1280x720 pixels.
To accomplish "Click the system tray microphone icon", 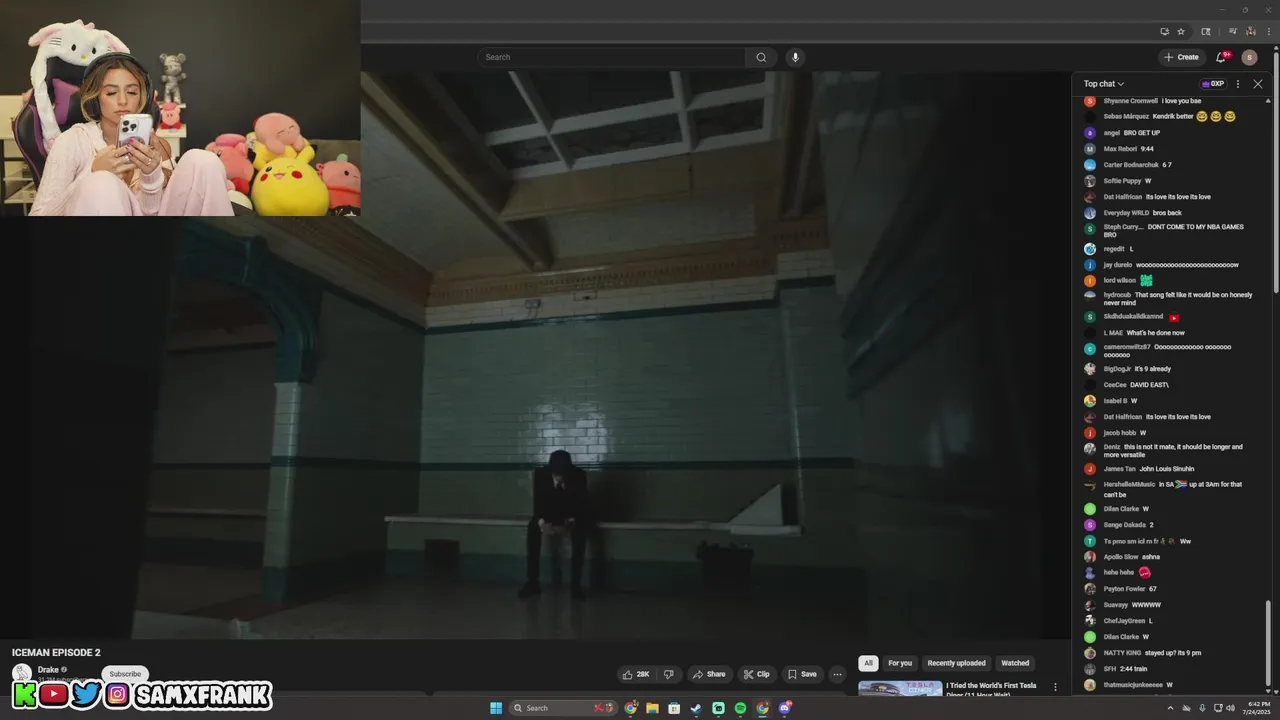I will pyautogui.click(x=1202, y=708).
